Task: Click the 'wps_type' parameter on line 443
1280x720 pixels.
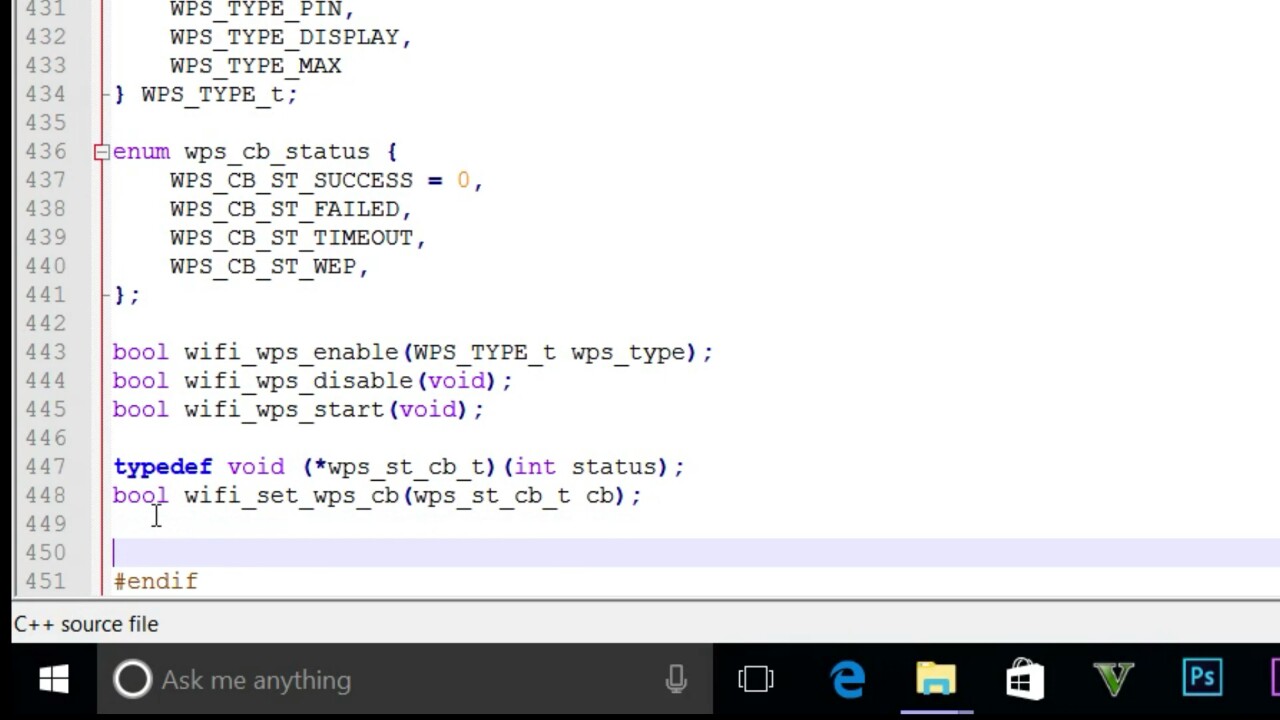Action: point(628,352)
